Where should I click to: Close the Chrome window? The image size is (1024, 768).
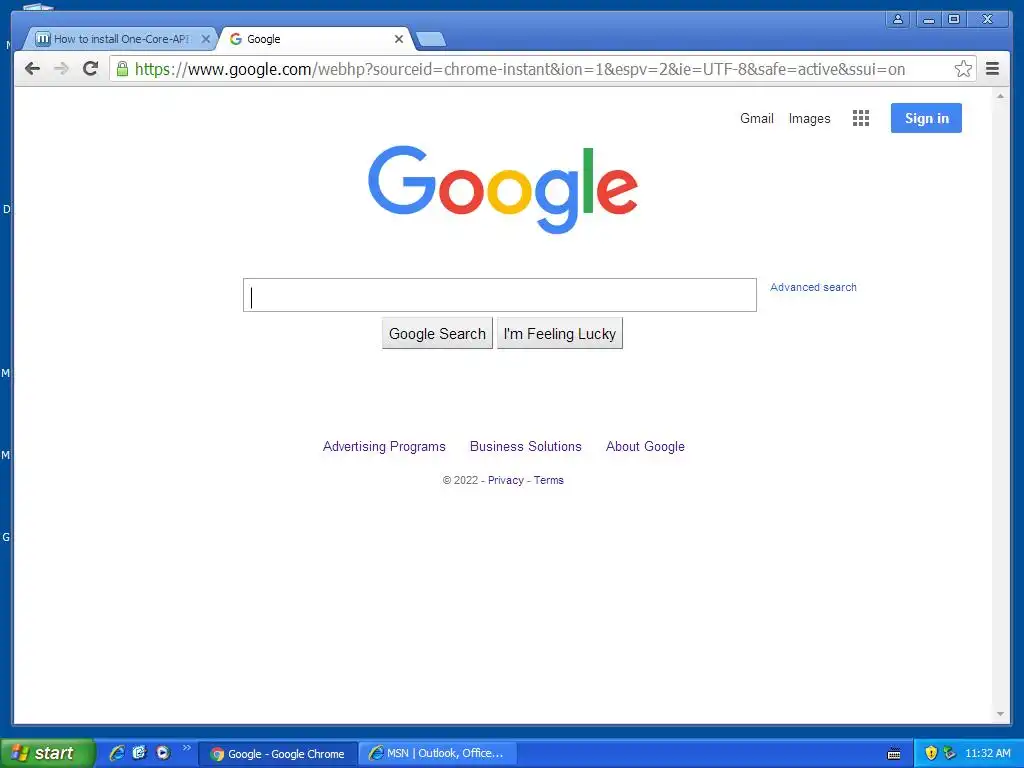pos(987,19)
